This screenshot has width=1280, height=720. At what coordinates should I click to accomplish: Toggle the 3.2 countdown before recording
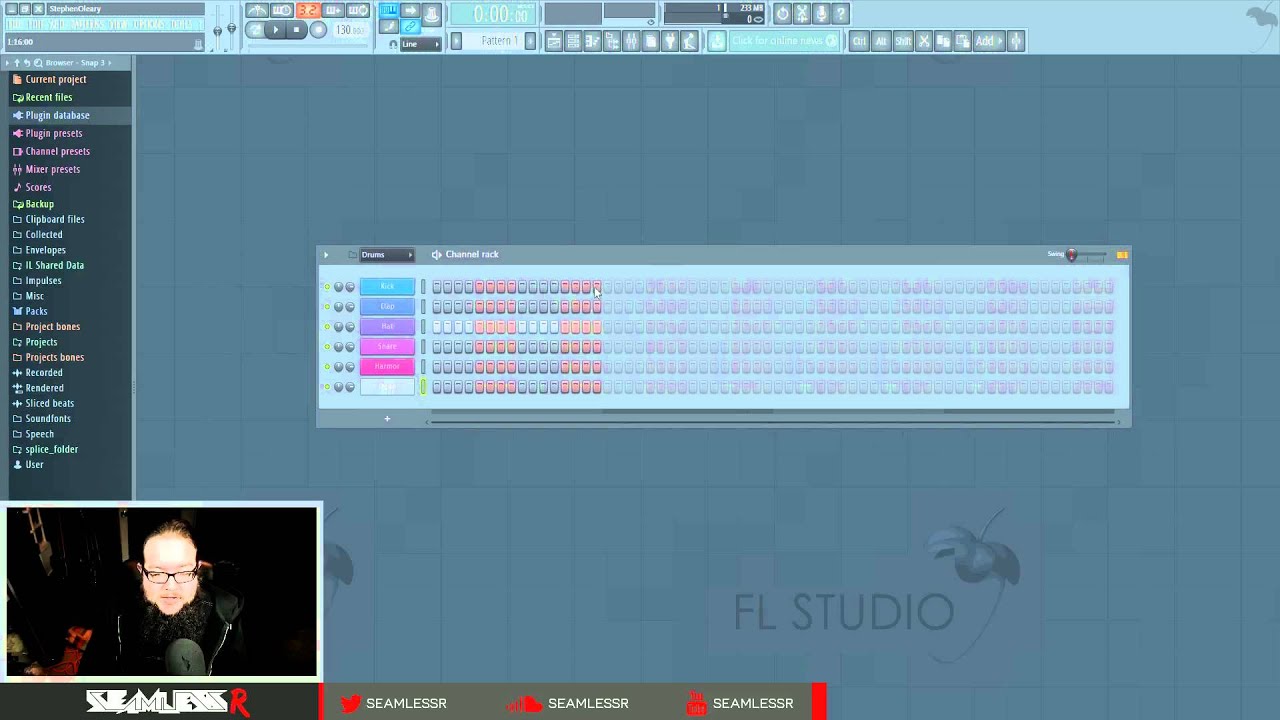[307, 11]
